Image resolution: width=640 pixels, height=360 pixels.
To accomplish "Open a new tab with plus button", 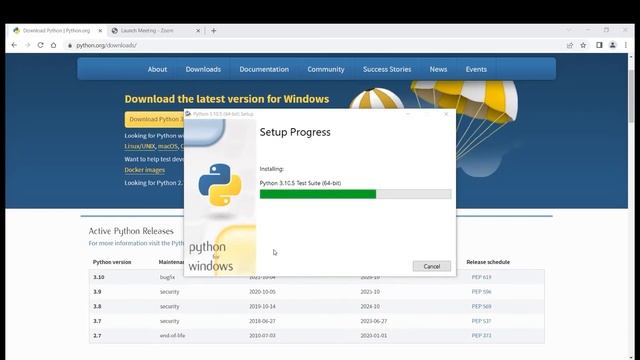I will [x=213, y=31].
